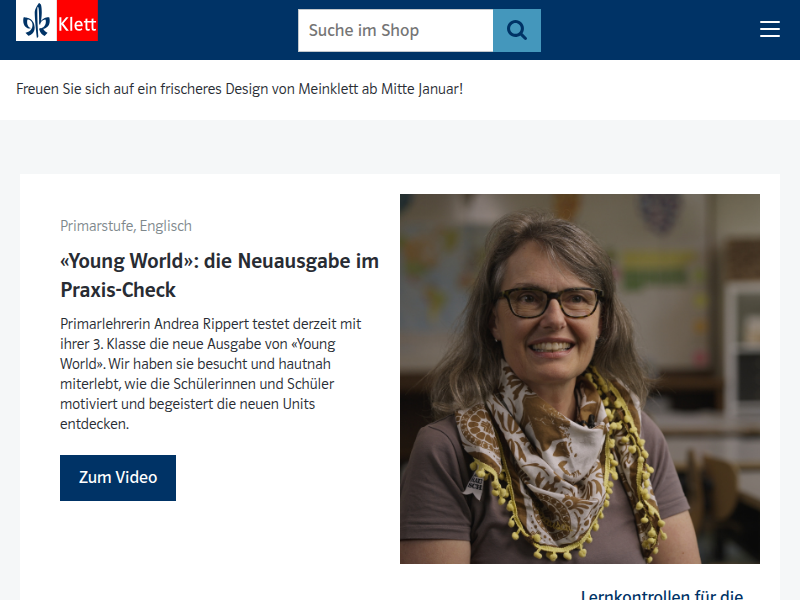Click "Praxis-Check" in the headline

tap(118, 290)
